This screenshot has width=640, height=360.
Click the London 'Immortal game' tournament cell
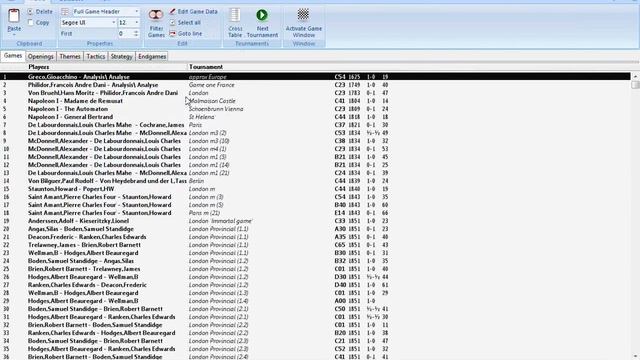pos(220,221)
